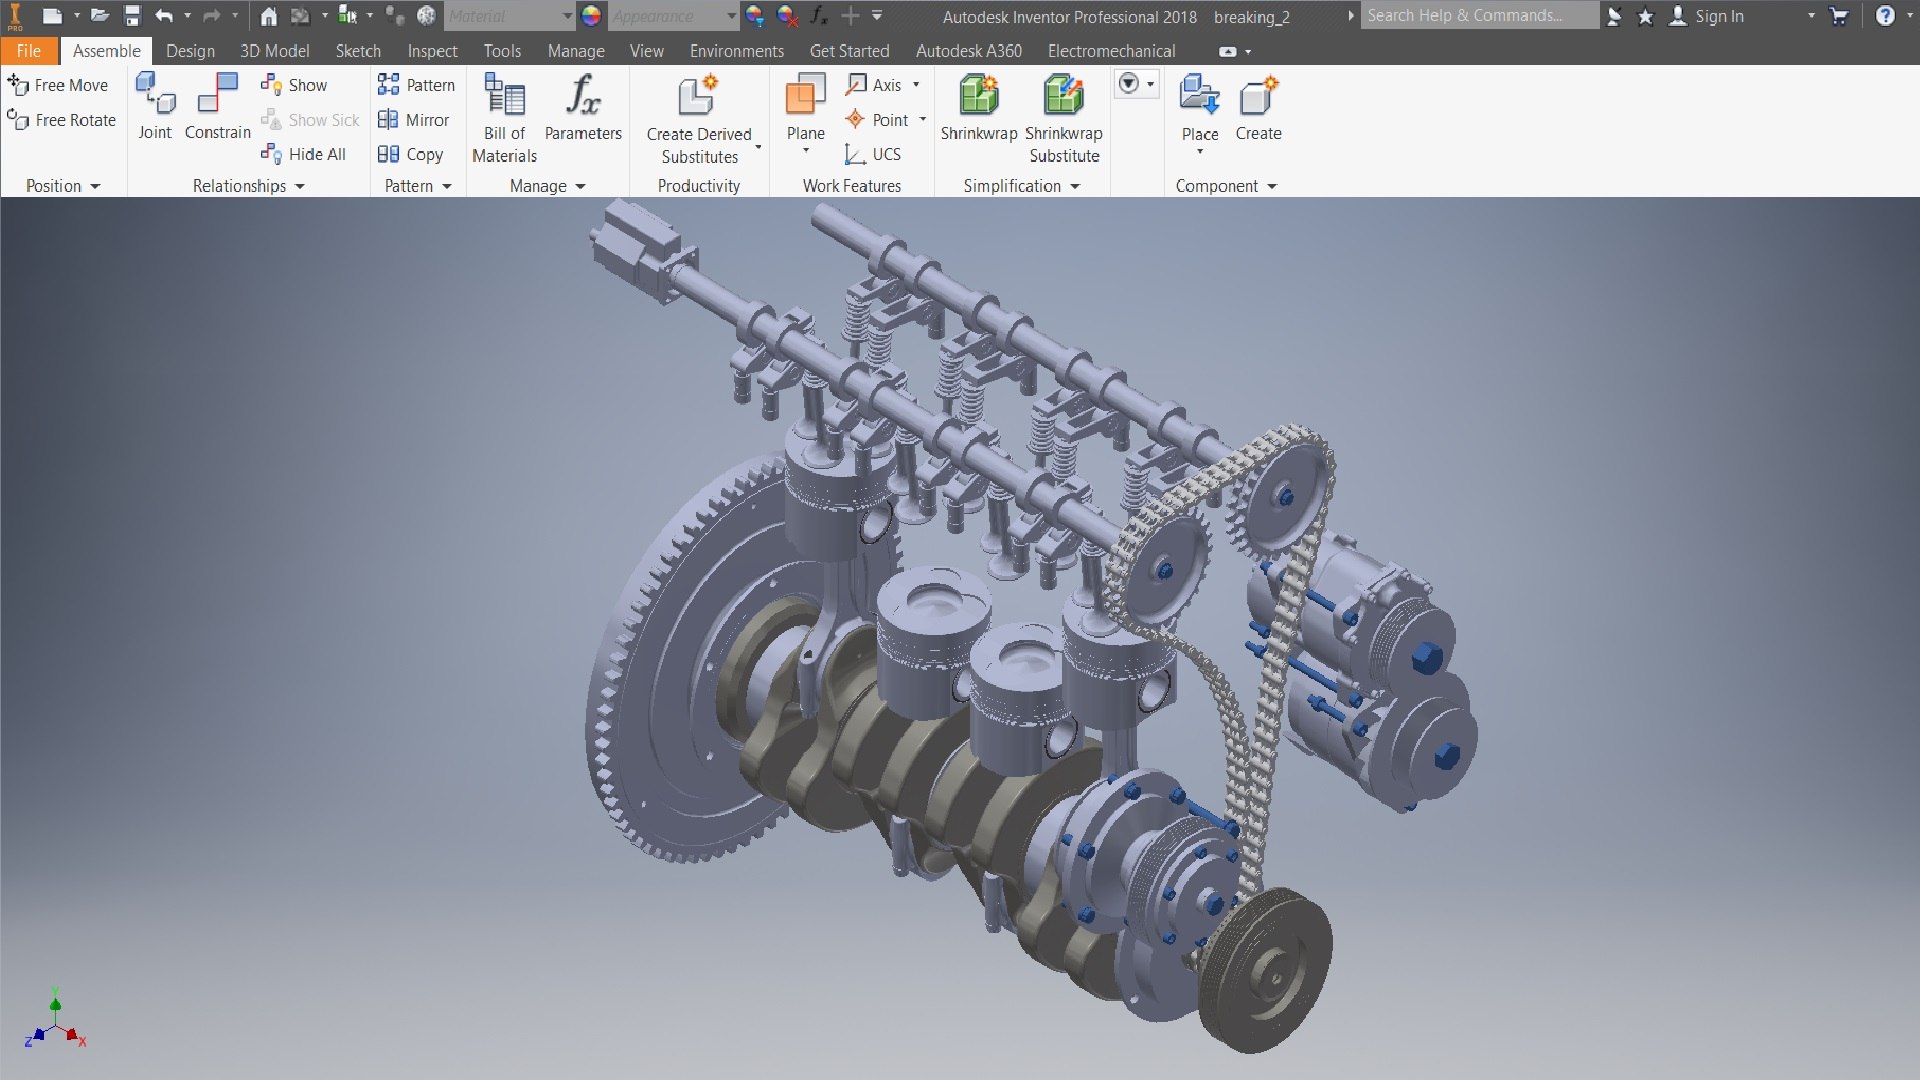Viewport: 1920px width, 1080px height.
Task: Switch to the Inspect tab
Action: (432, 51)
